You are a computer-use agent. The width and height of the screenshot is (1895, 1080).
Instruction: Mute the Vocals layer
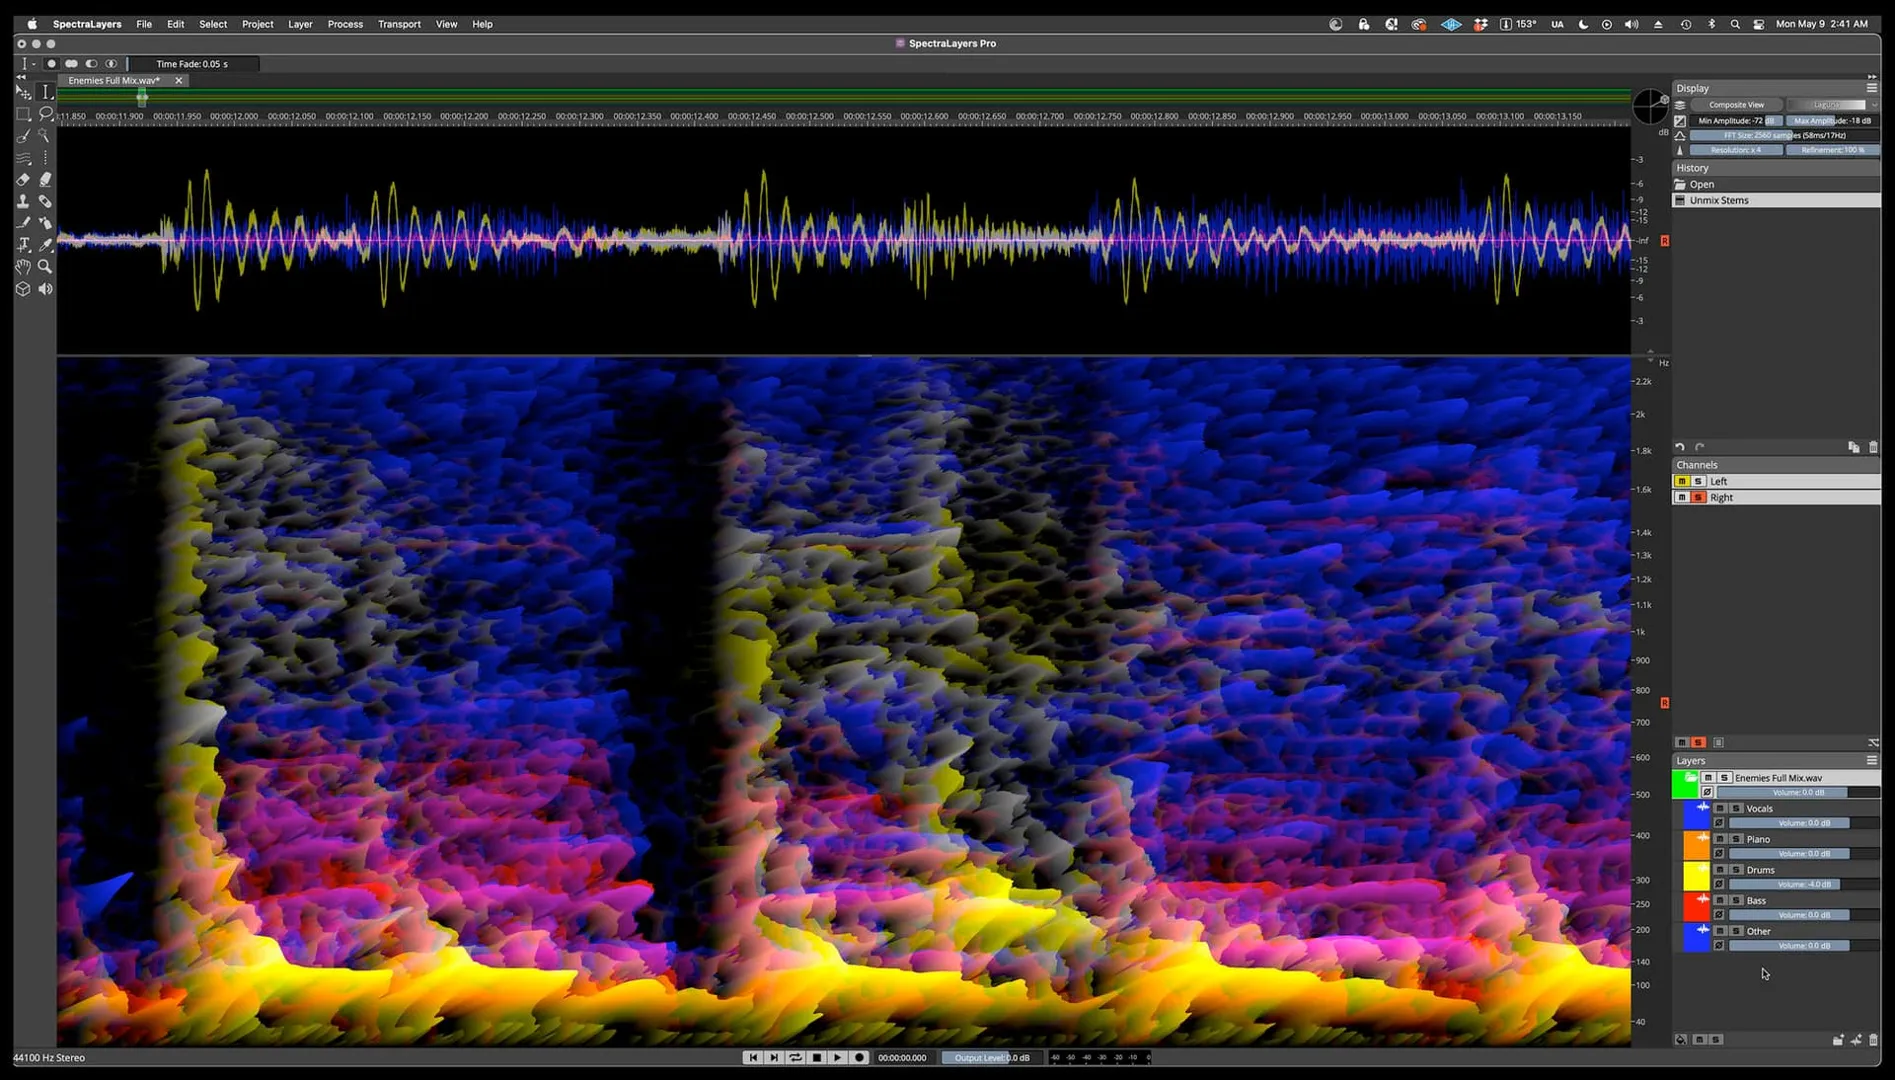click(x=1720, y=808)
